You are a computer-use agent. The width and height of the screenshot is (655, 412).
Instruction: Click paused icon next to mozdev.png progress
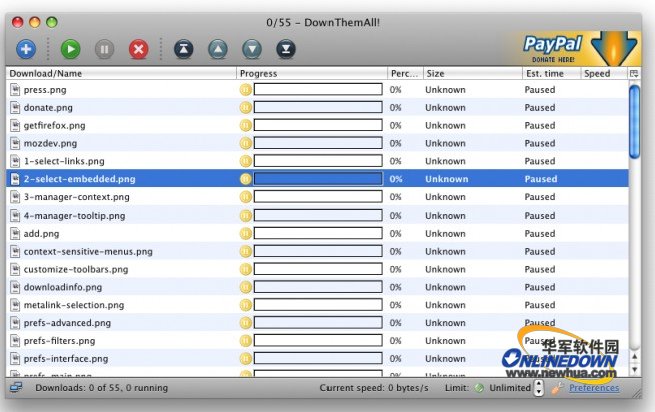point(246,143)
